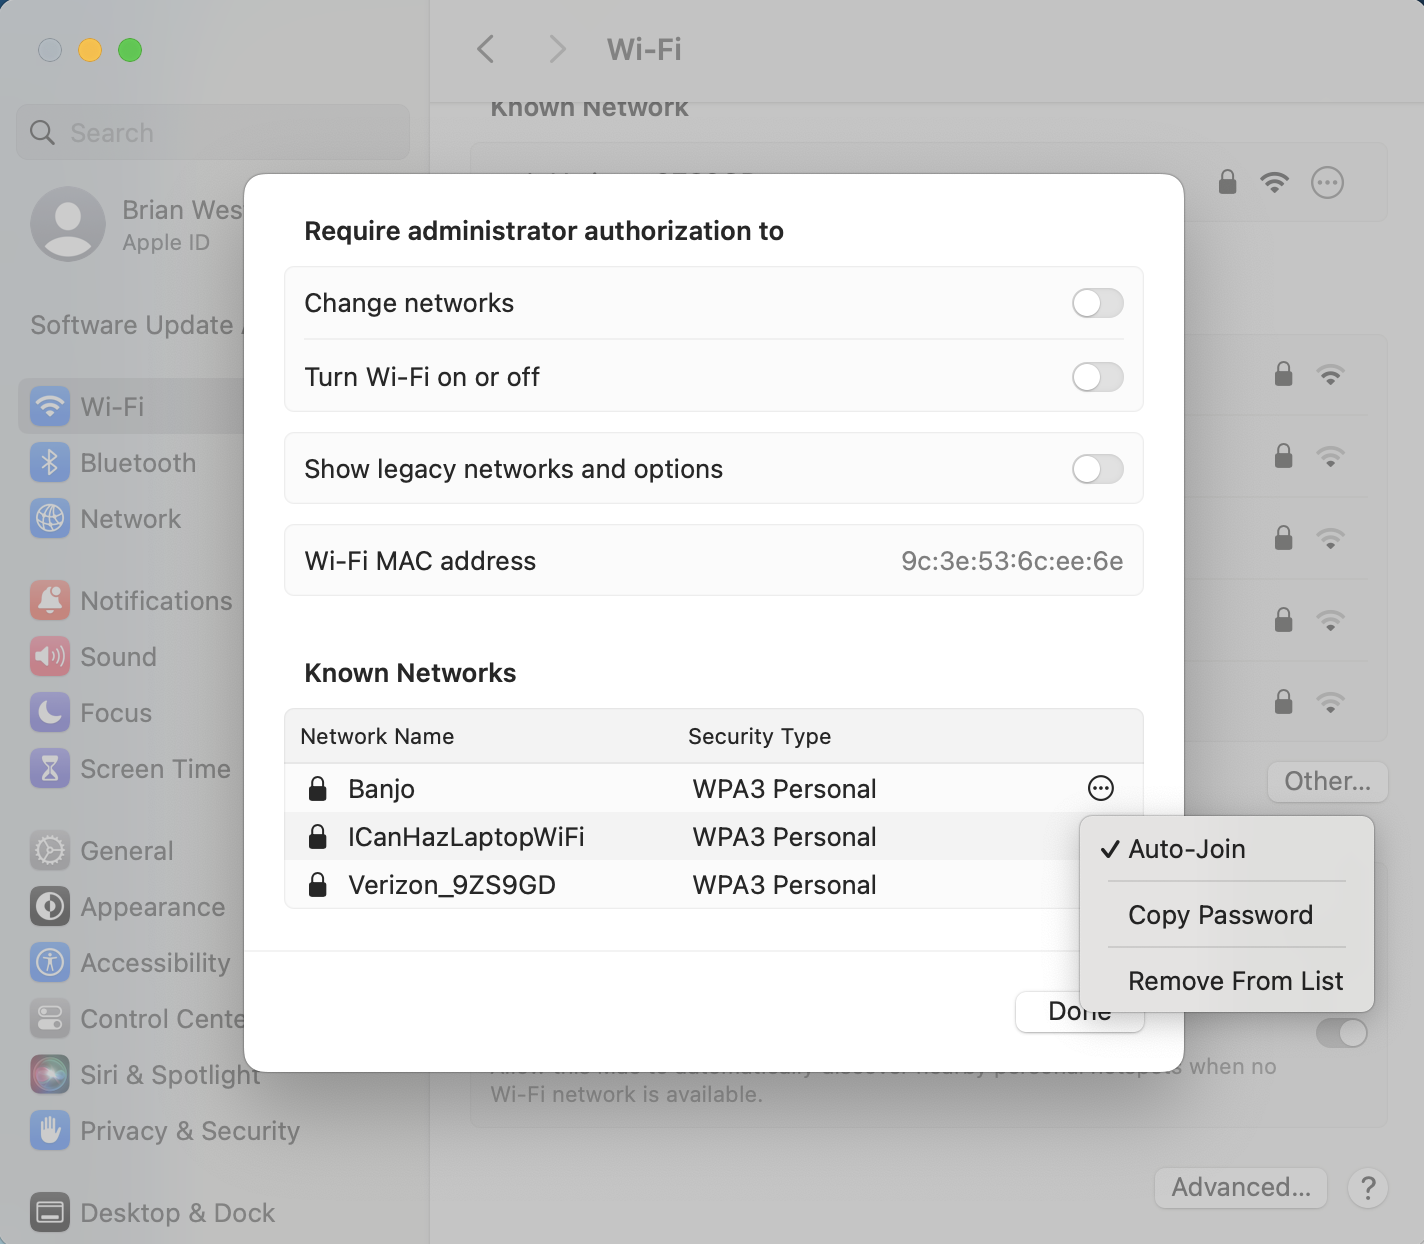1424x1244 pixels.
Task: Open the Privacy & Security hand icon
Action: pyautogui.click(x=50, y=1130)
